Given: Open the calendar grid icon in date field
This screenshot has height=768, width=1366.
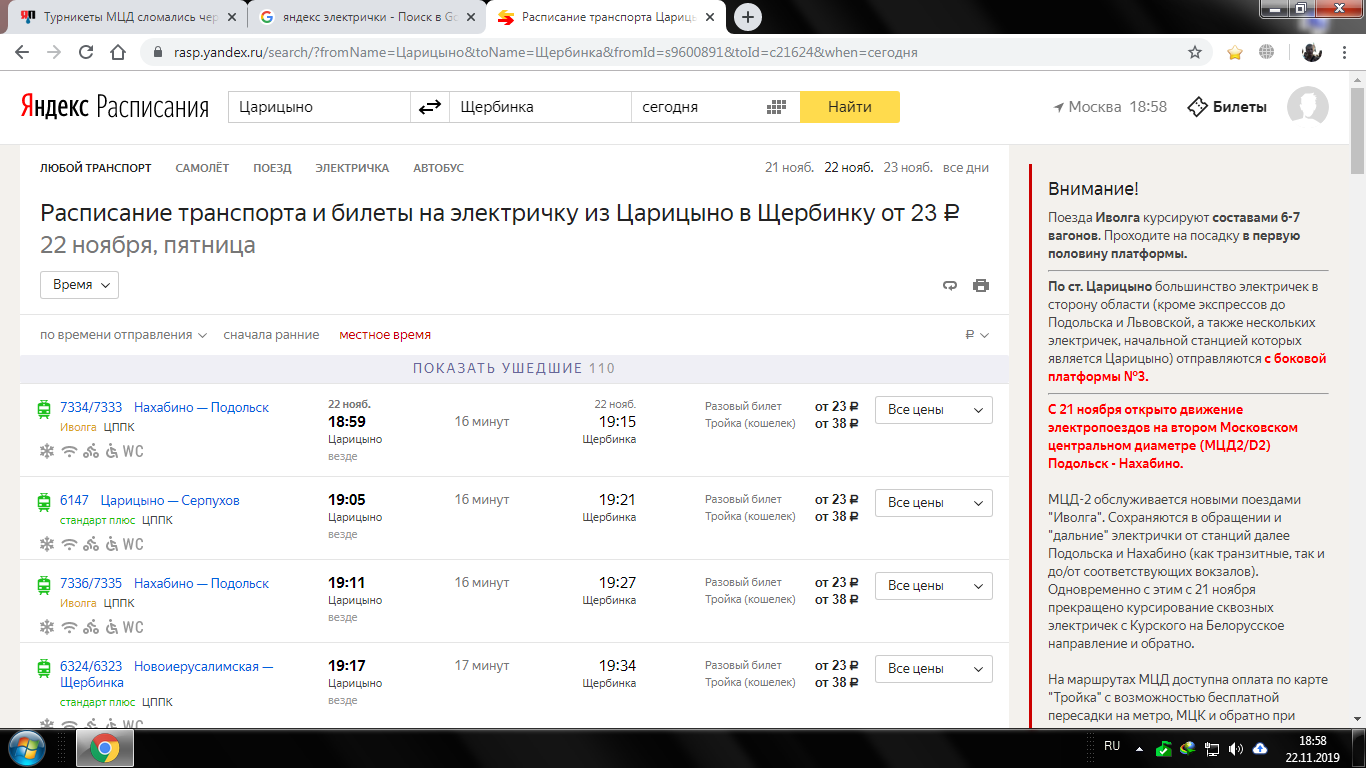Looking at the screenshot, I should coord(776,107).
